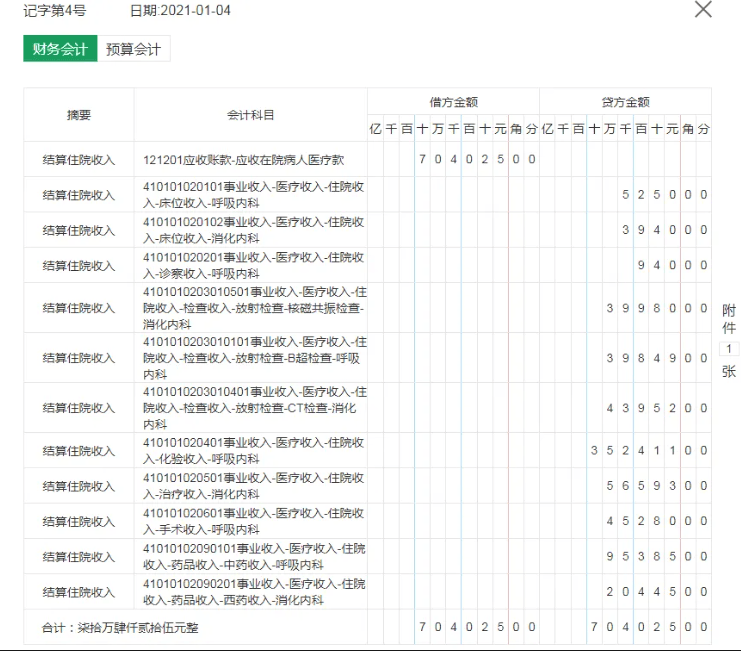Select the 410101020501 治疗收入-消化内科 account row

tap(250, 486)
